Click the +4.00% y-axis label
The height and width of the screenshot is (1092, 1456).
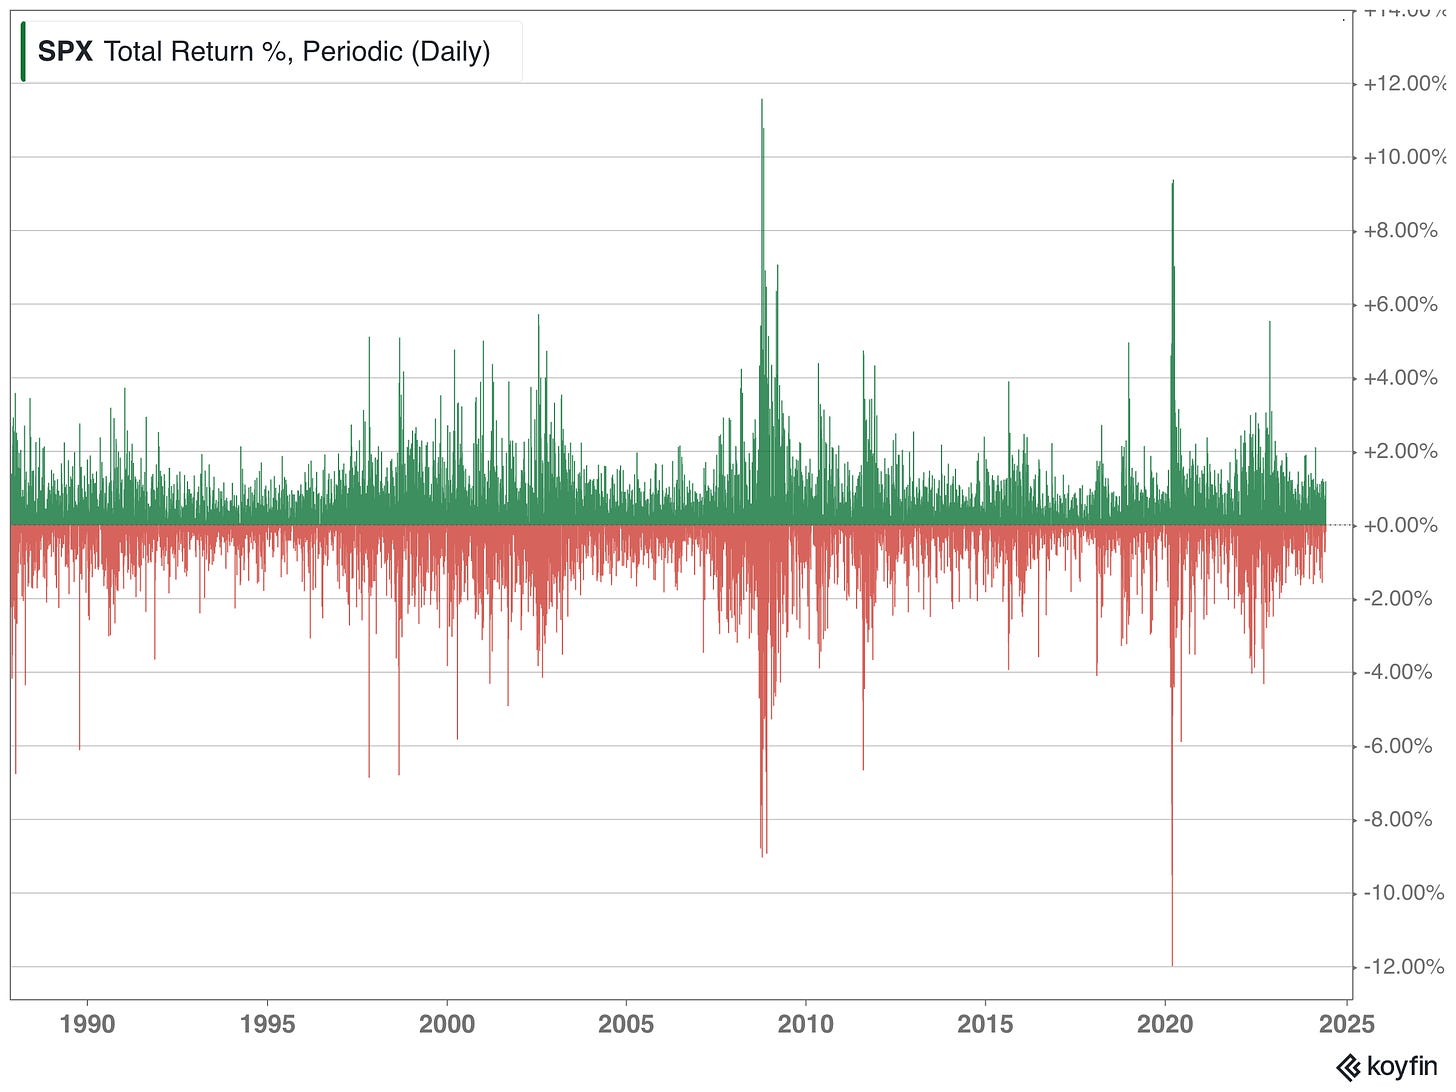pyautogui.click(x=1401, y=378)
